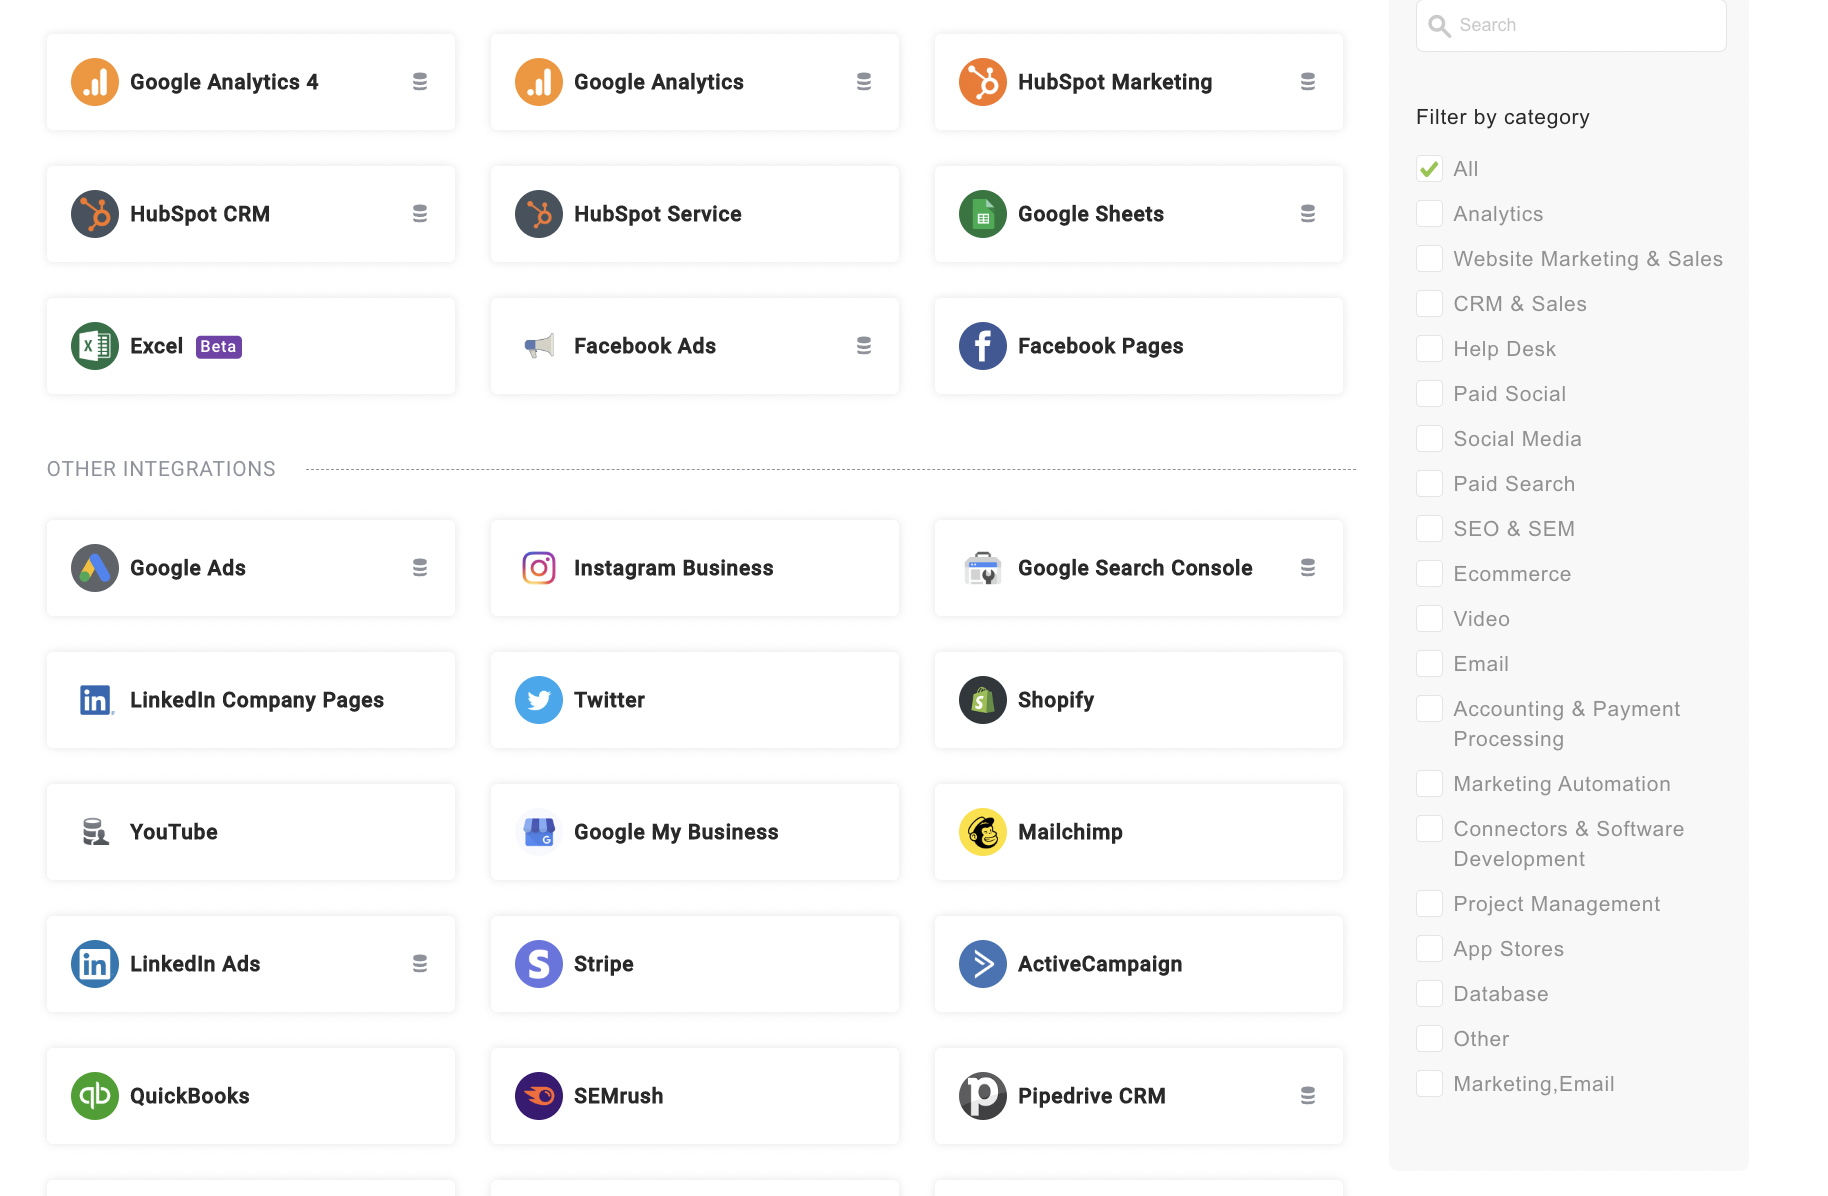Click database stack icon on HubSpot Marketing
Image resolution: width=1828 pixels, height=1196 pixels.
click(x=1308, y=82)
